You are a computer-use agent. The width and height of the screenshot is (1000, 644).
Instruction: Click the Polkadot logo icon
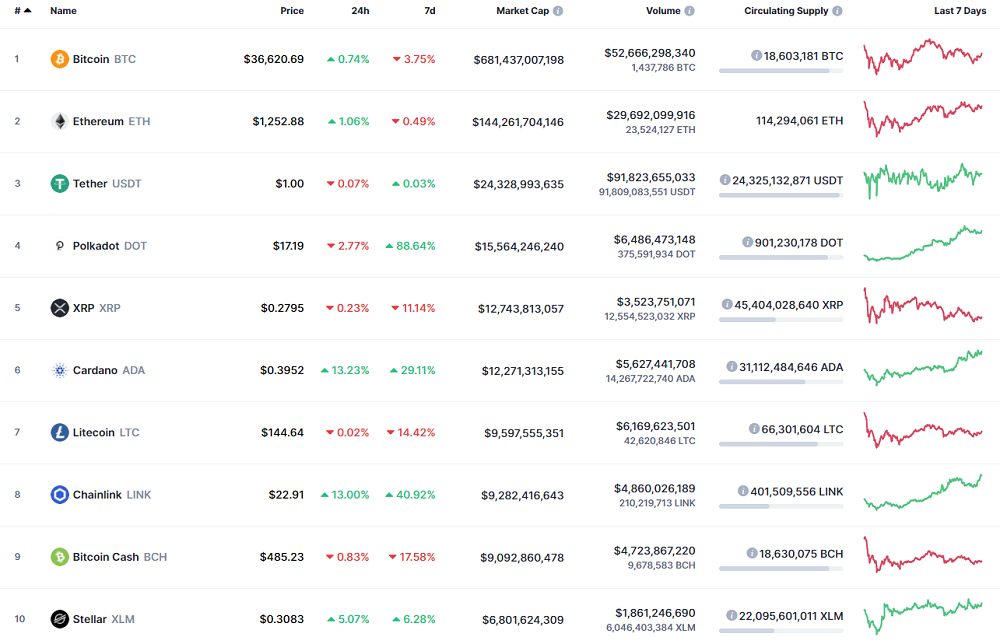pyautogui.click(x=60, y=246)
